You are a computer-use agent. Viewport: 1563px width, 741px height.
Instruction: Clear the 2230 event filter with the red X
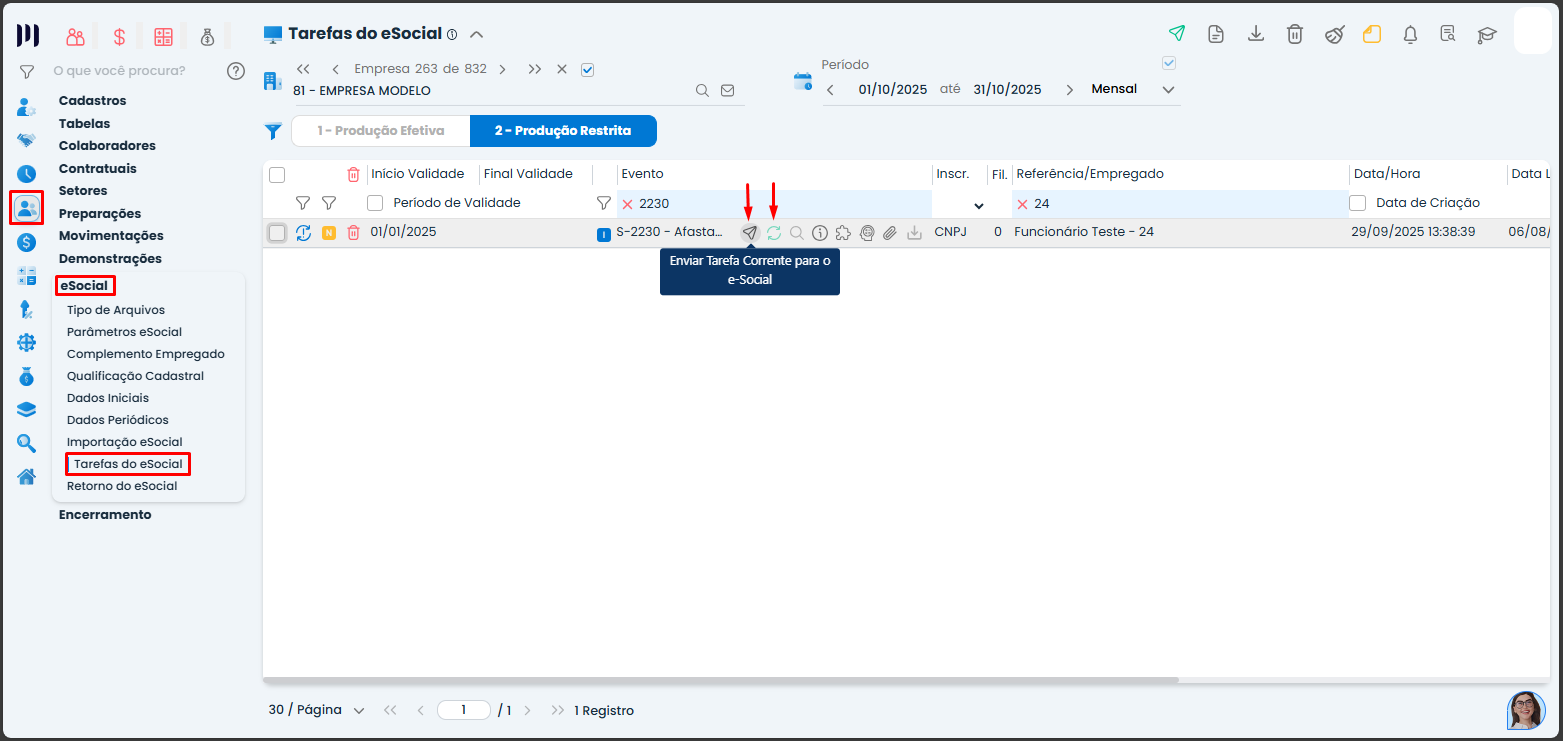point(628,204)
